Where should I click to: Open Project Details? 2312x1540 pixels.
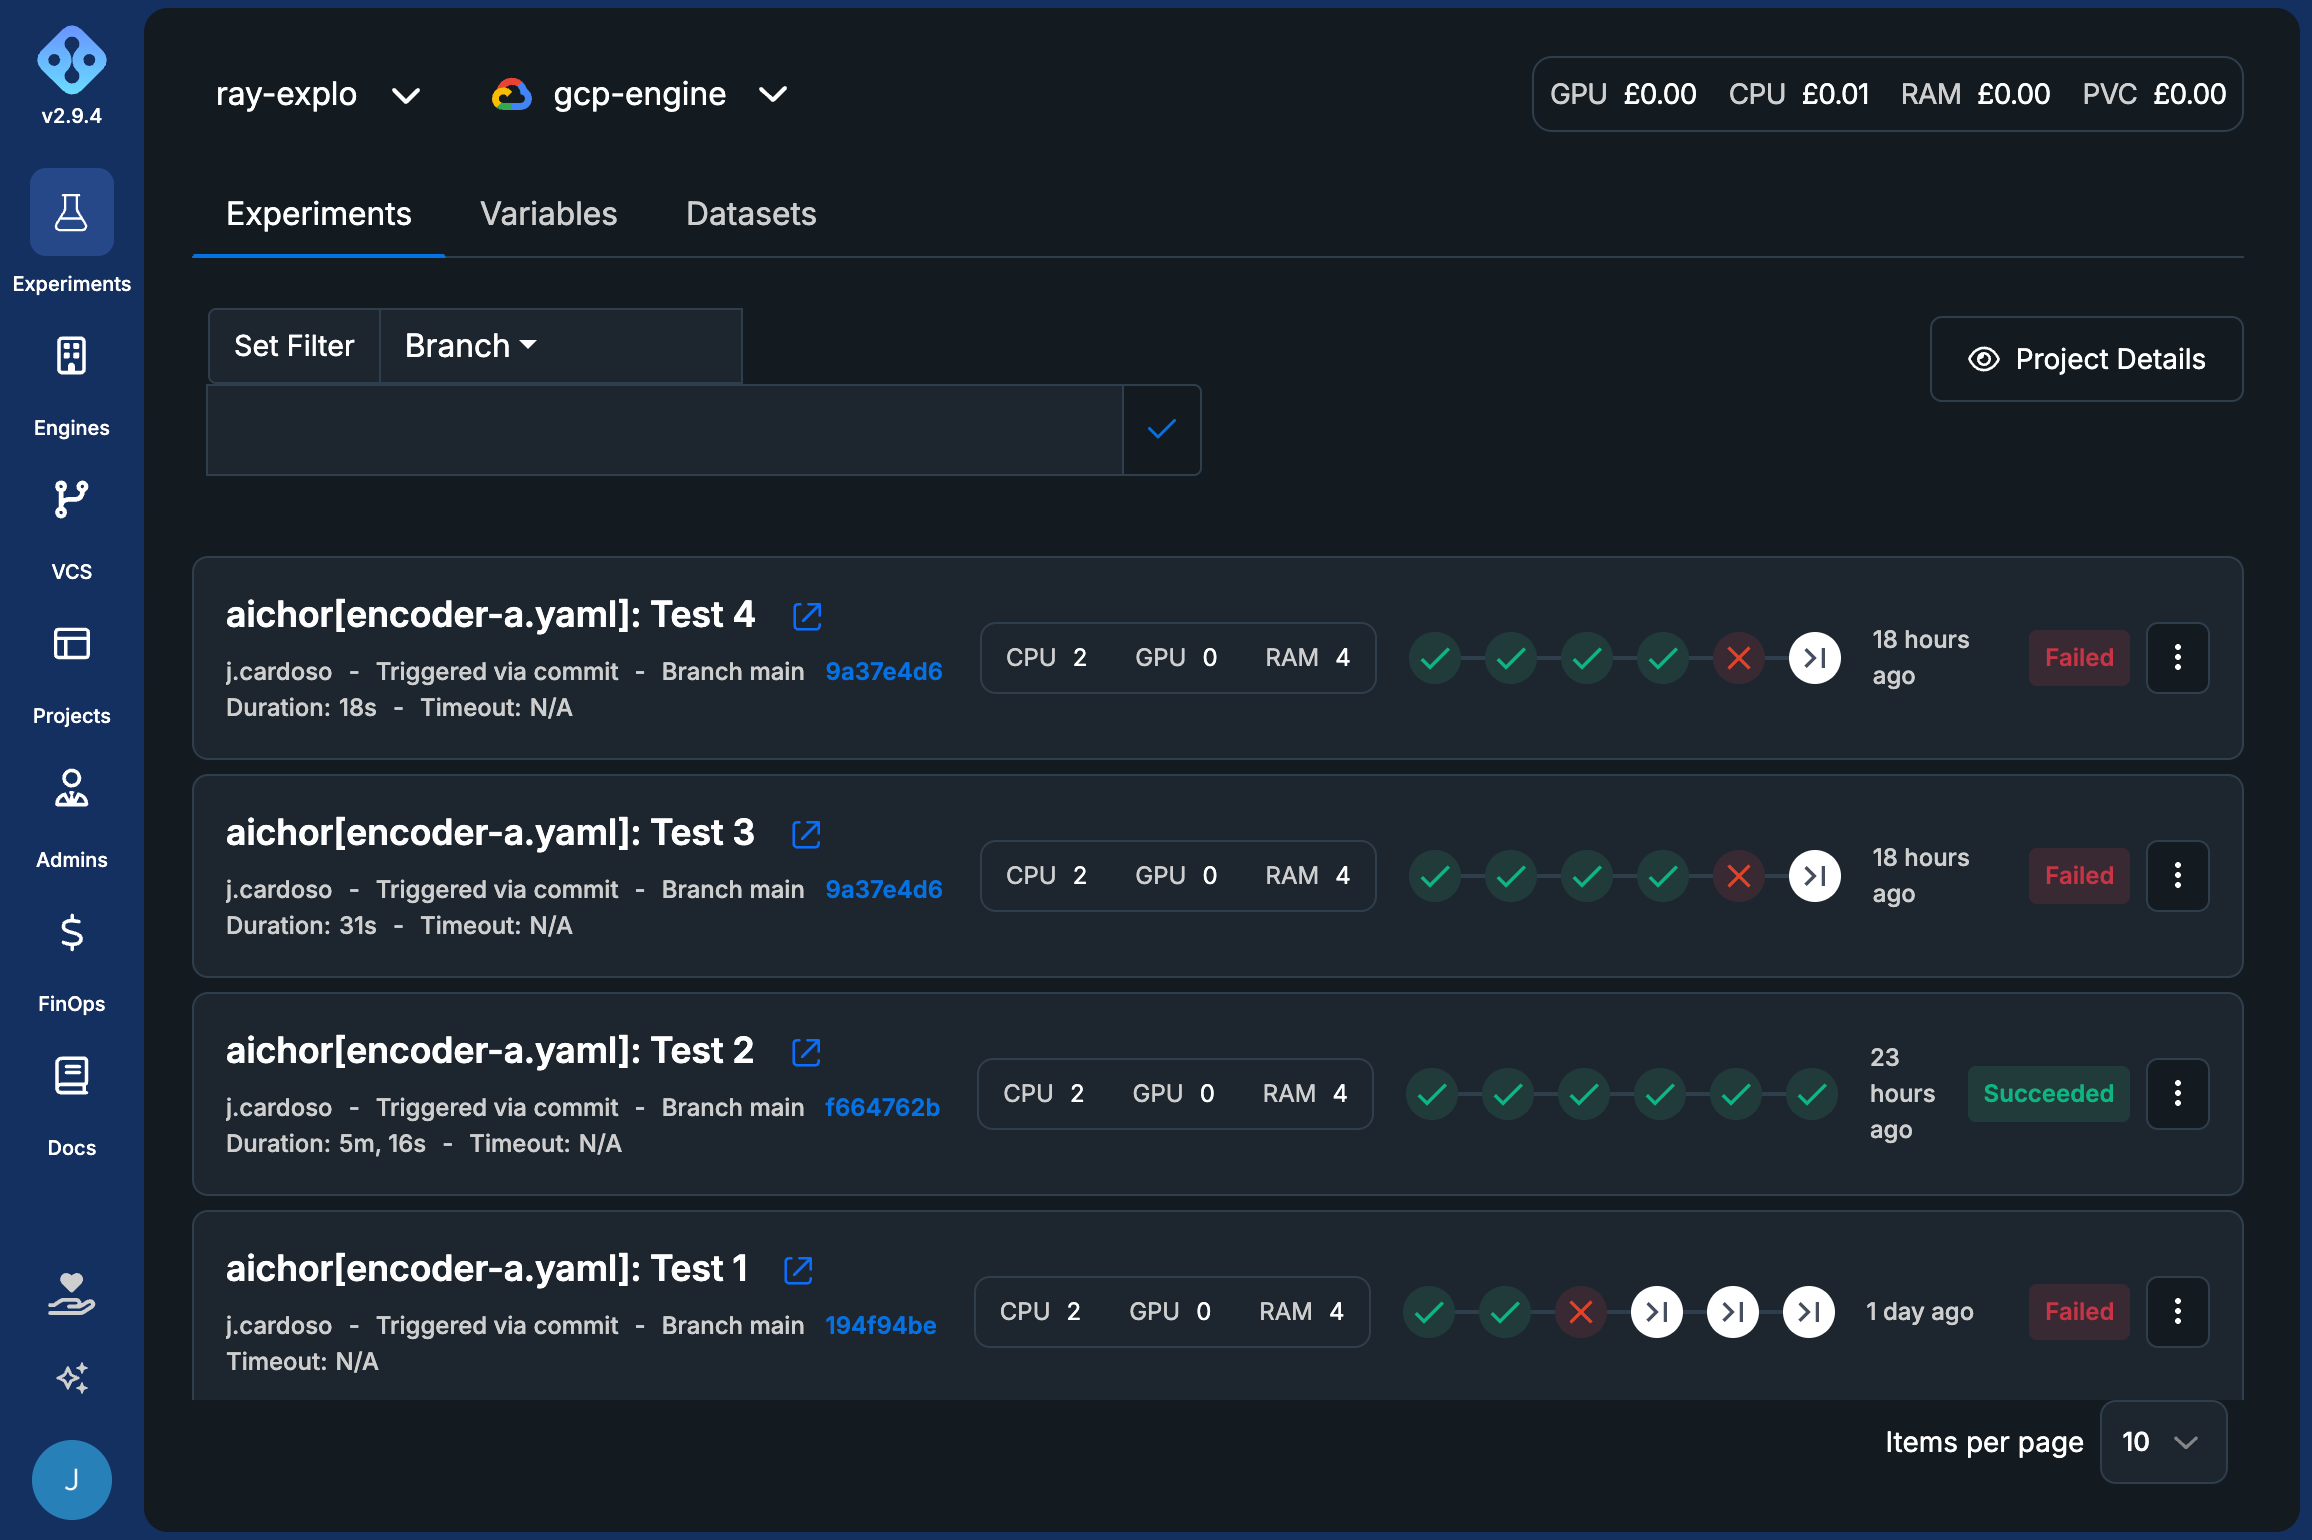2086,359
